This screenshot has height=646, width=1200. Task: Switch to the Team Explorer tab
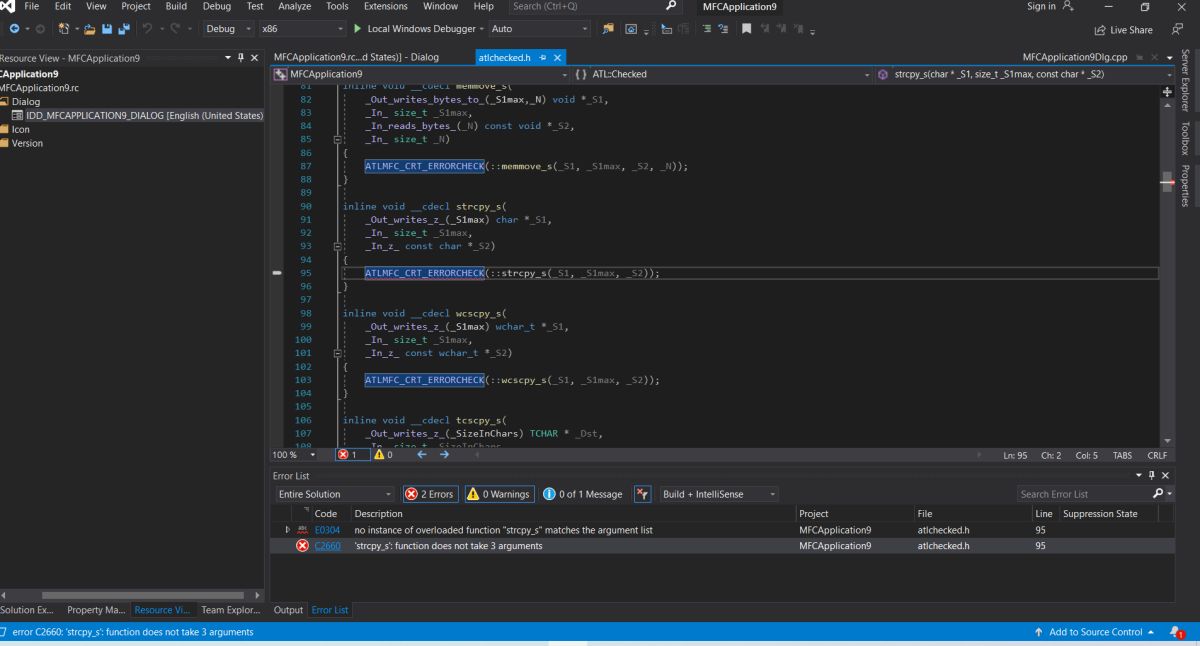tap(231, 610)
